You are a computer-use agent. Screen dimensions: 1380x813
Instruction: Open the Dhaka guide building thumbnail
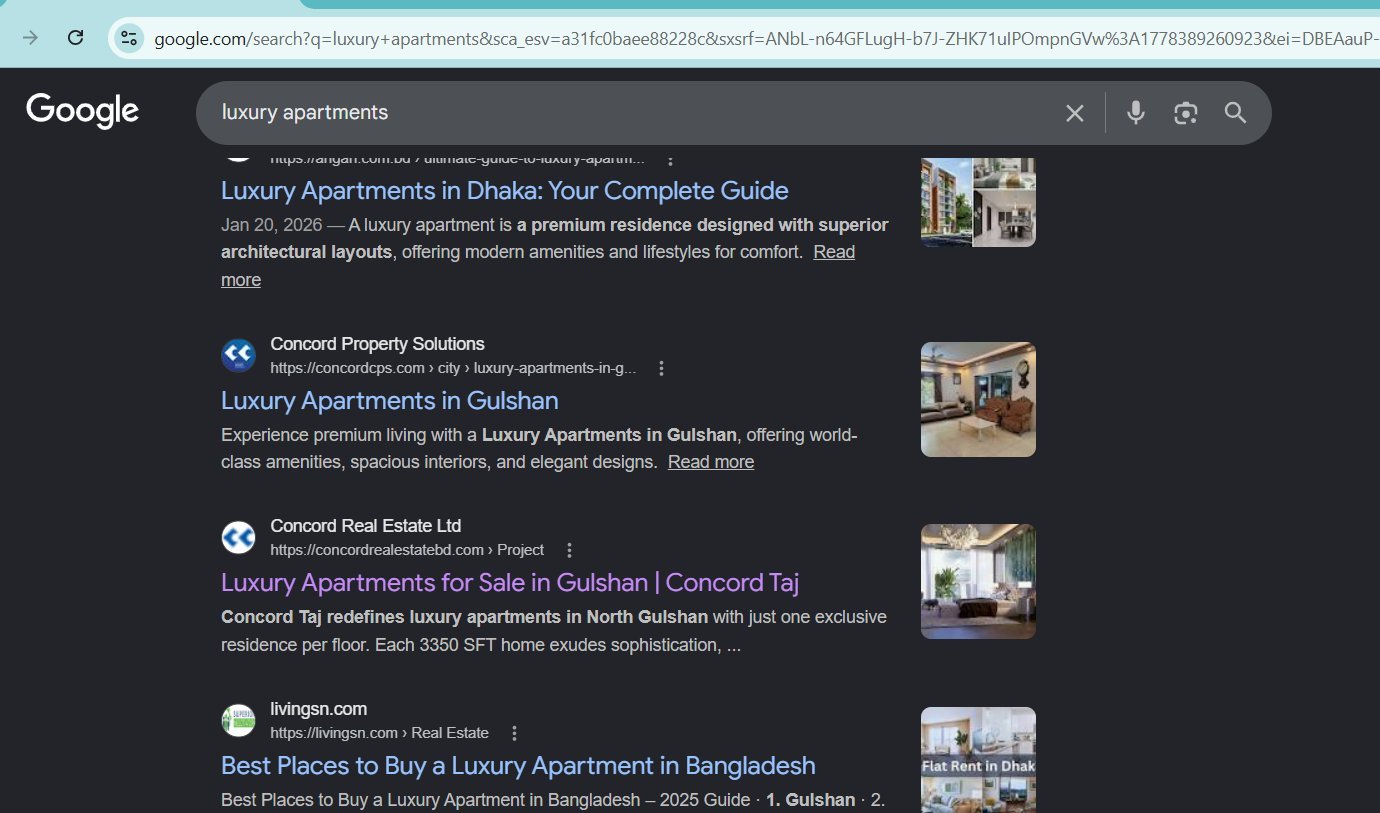tap(978, 202)
